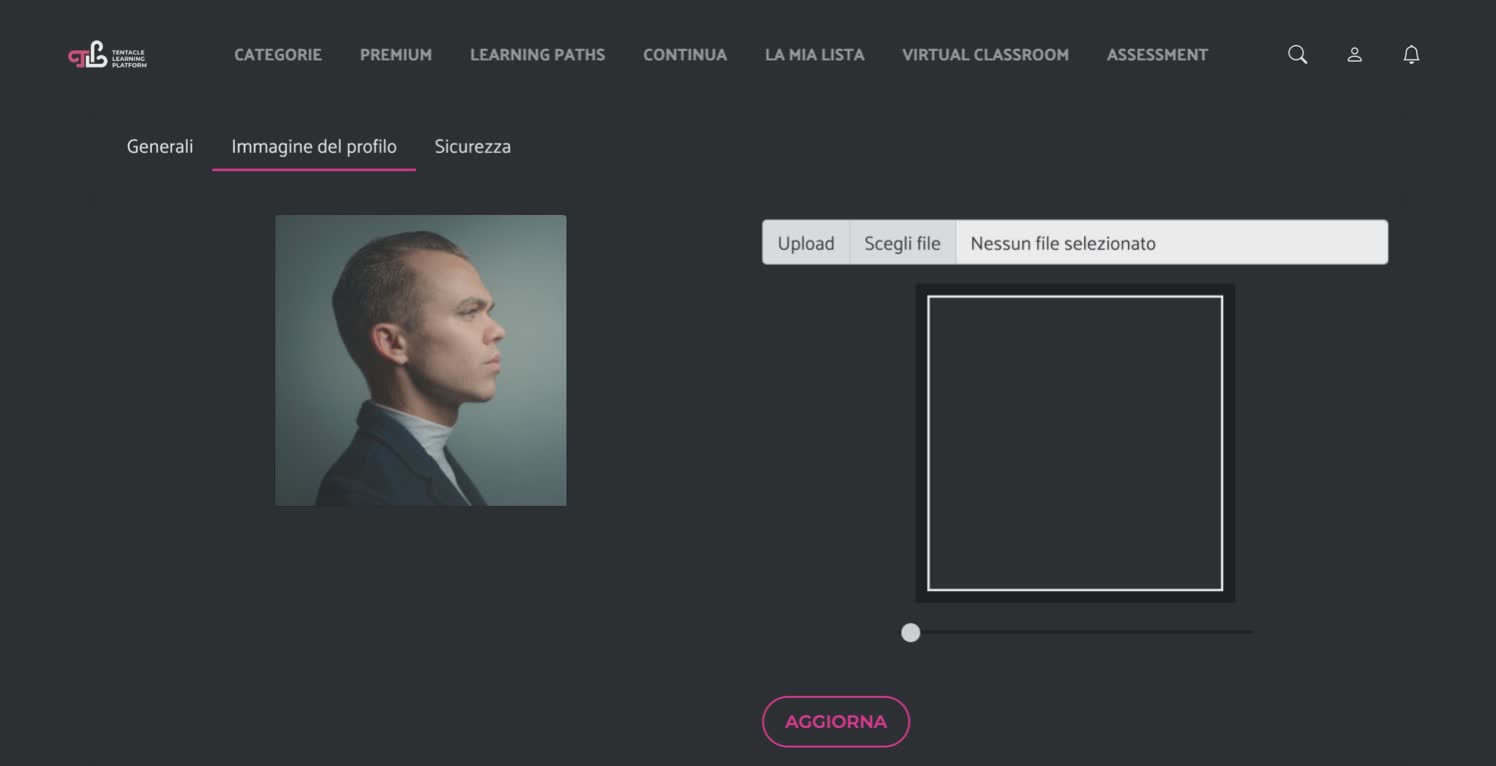Screen dimensions: 1496x766
Task: Switch to the Generali tab
Action: pos(160,147)
